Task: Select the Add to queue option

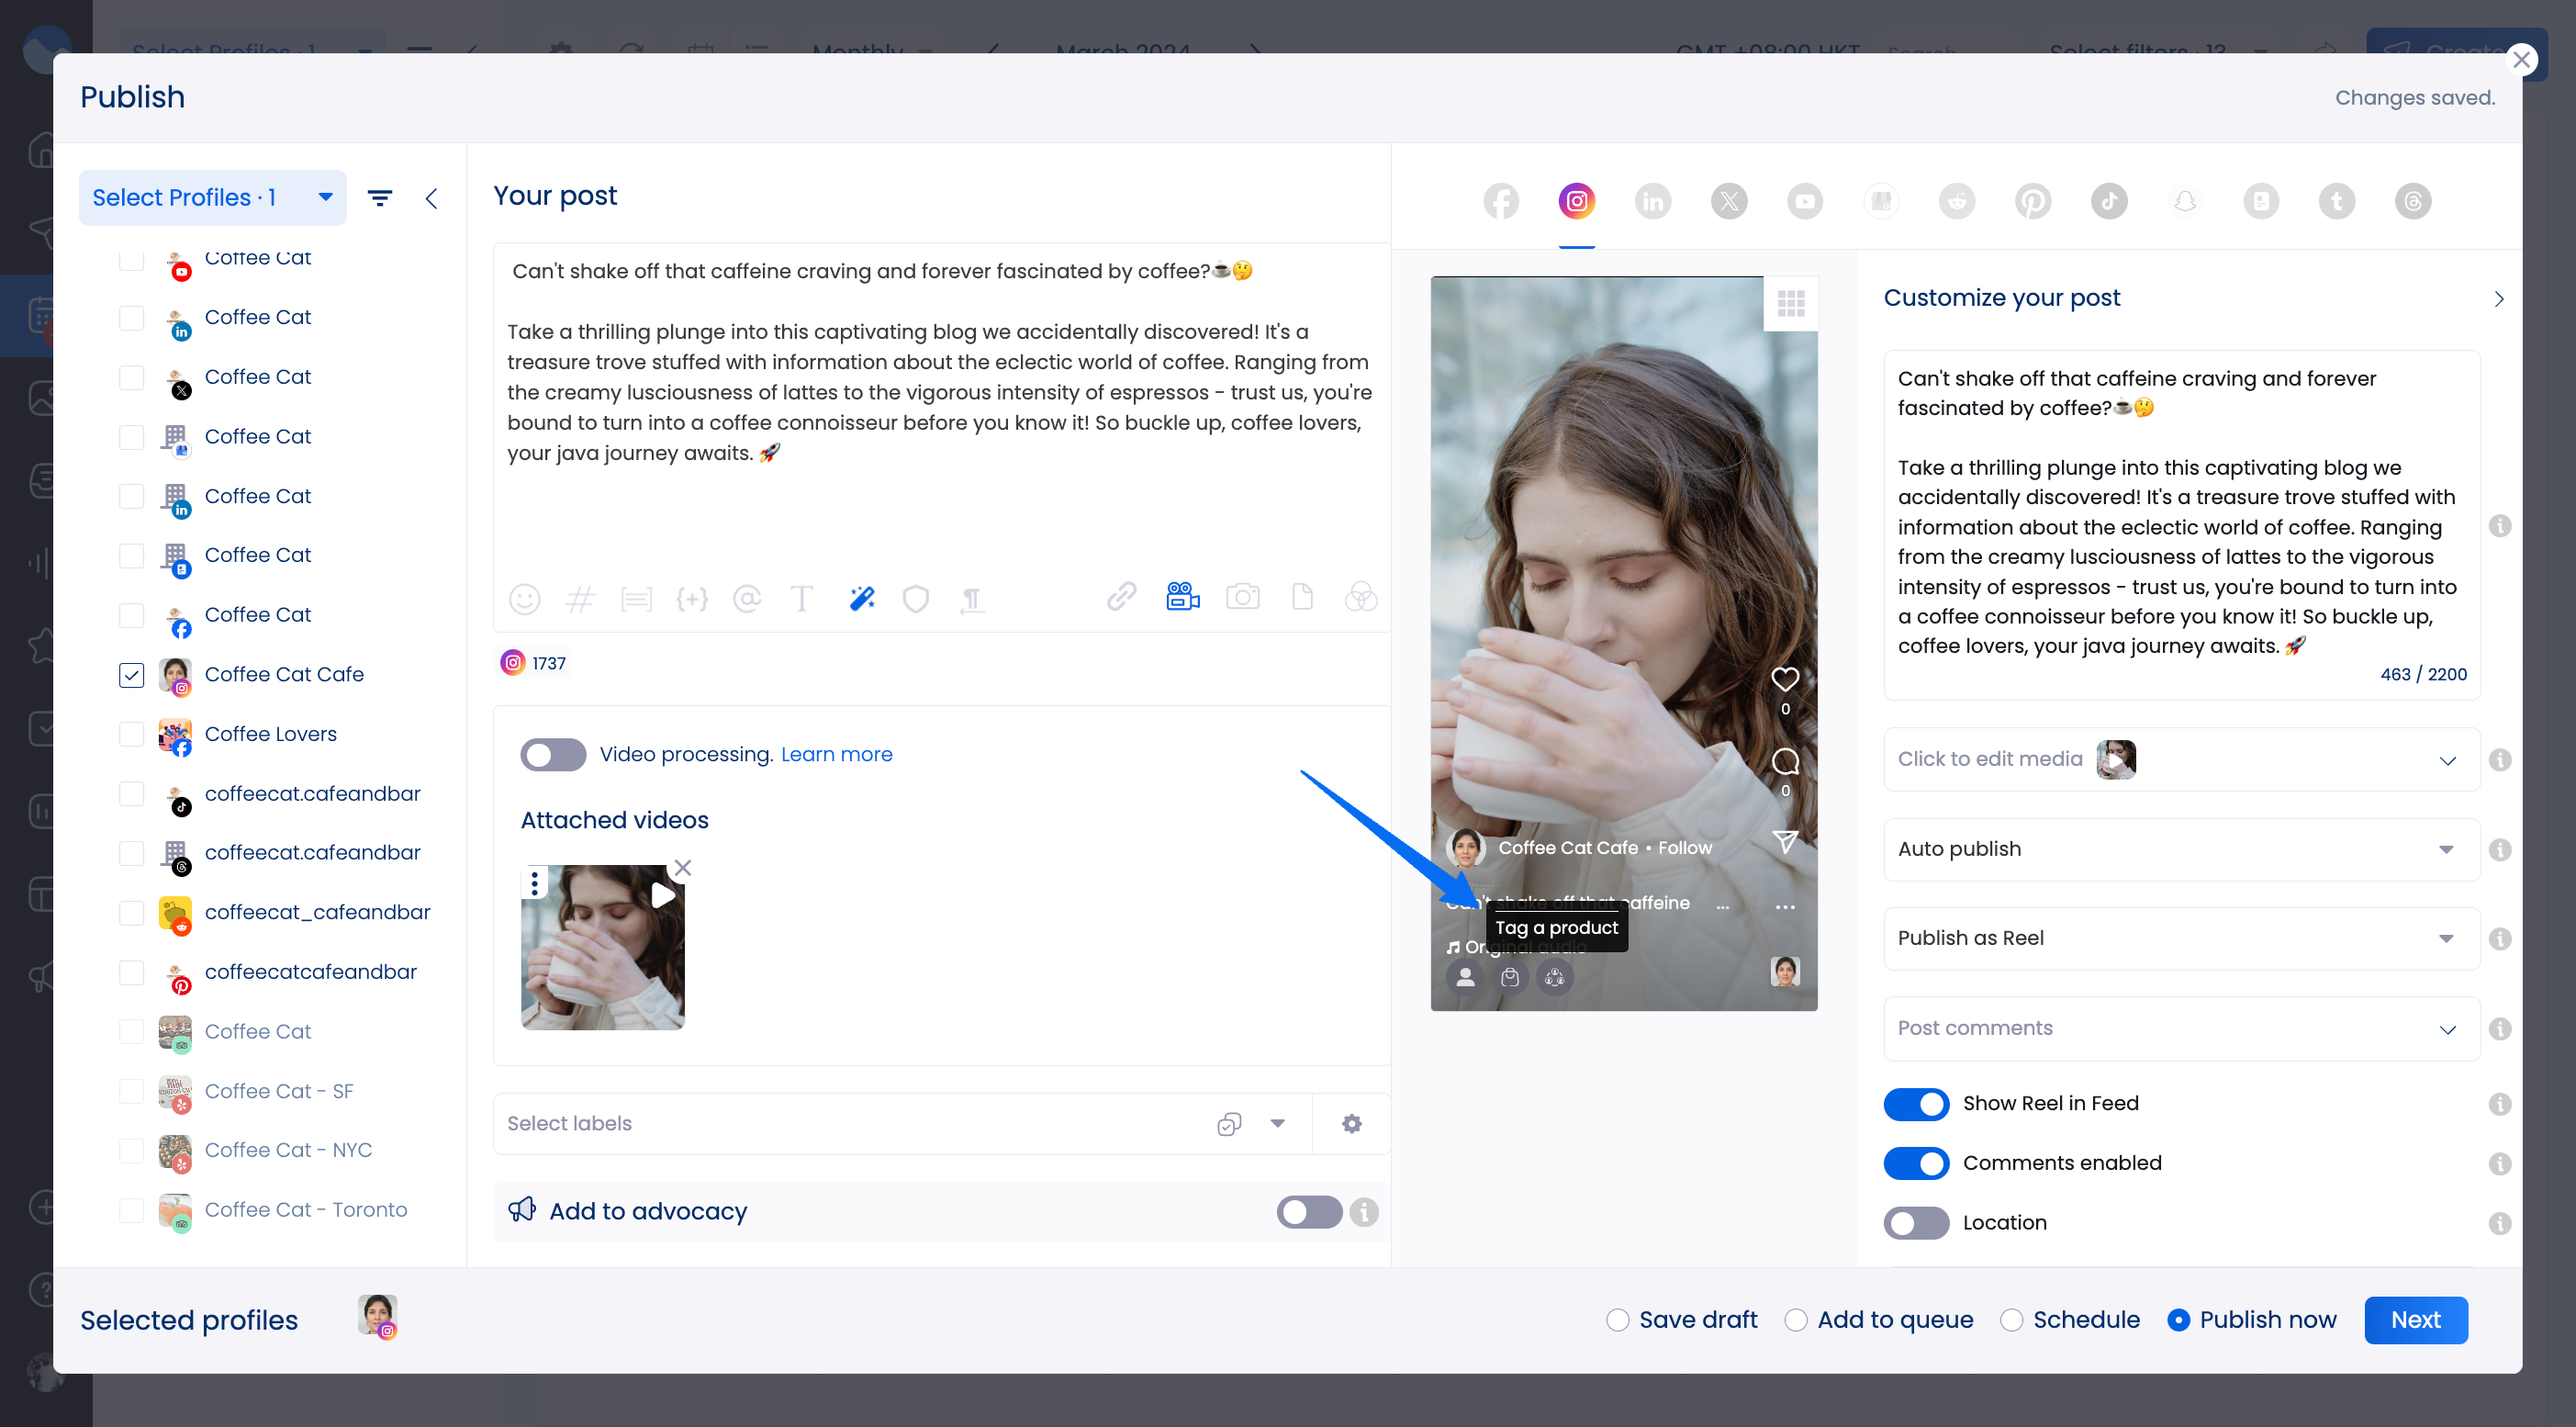Action: 1795,1320
